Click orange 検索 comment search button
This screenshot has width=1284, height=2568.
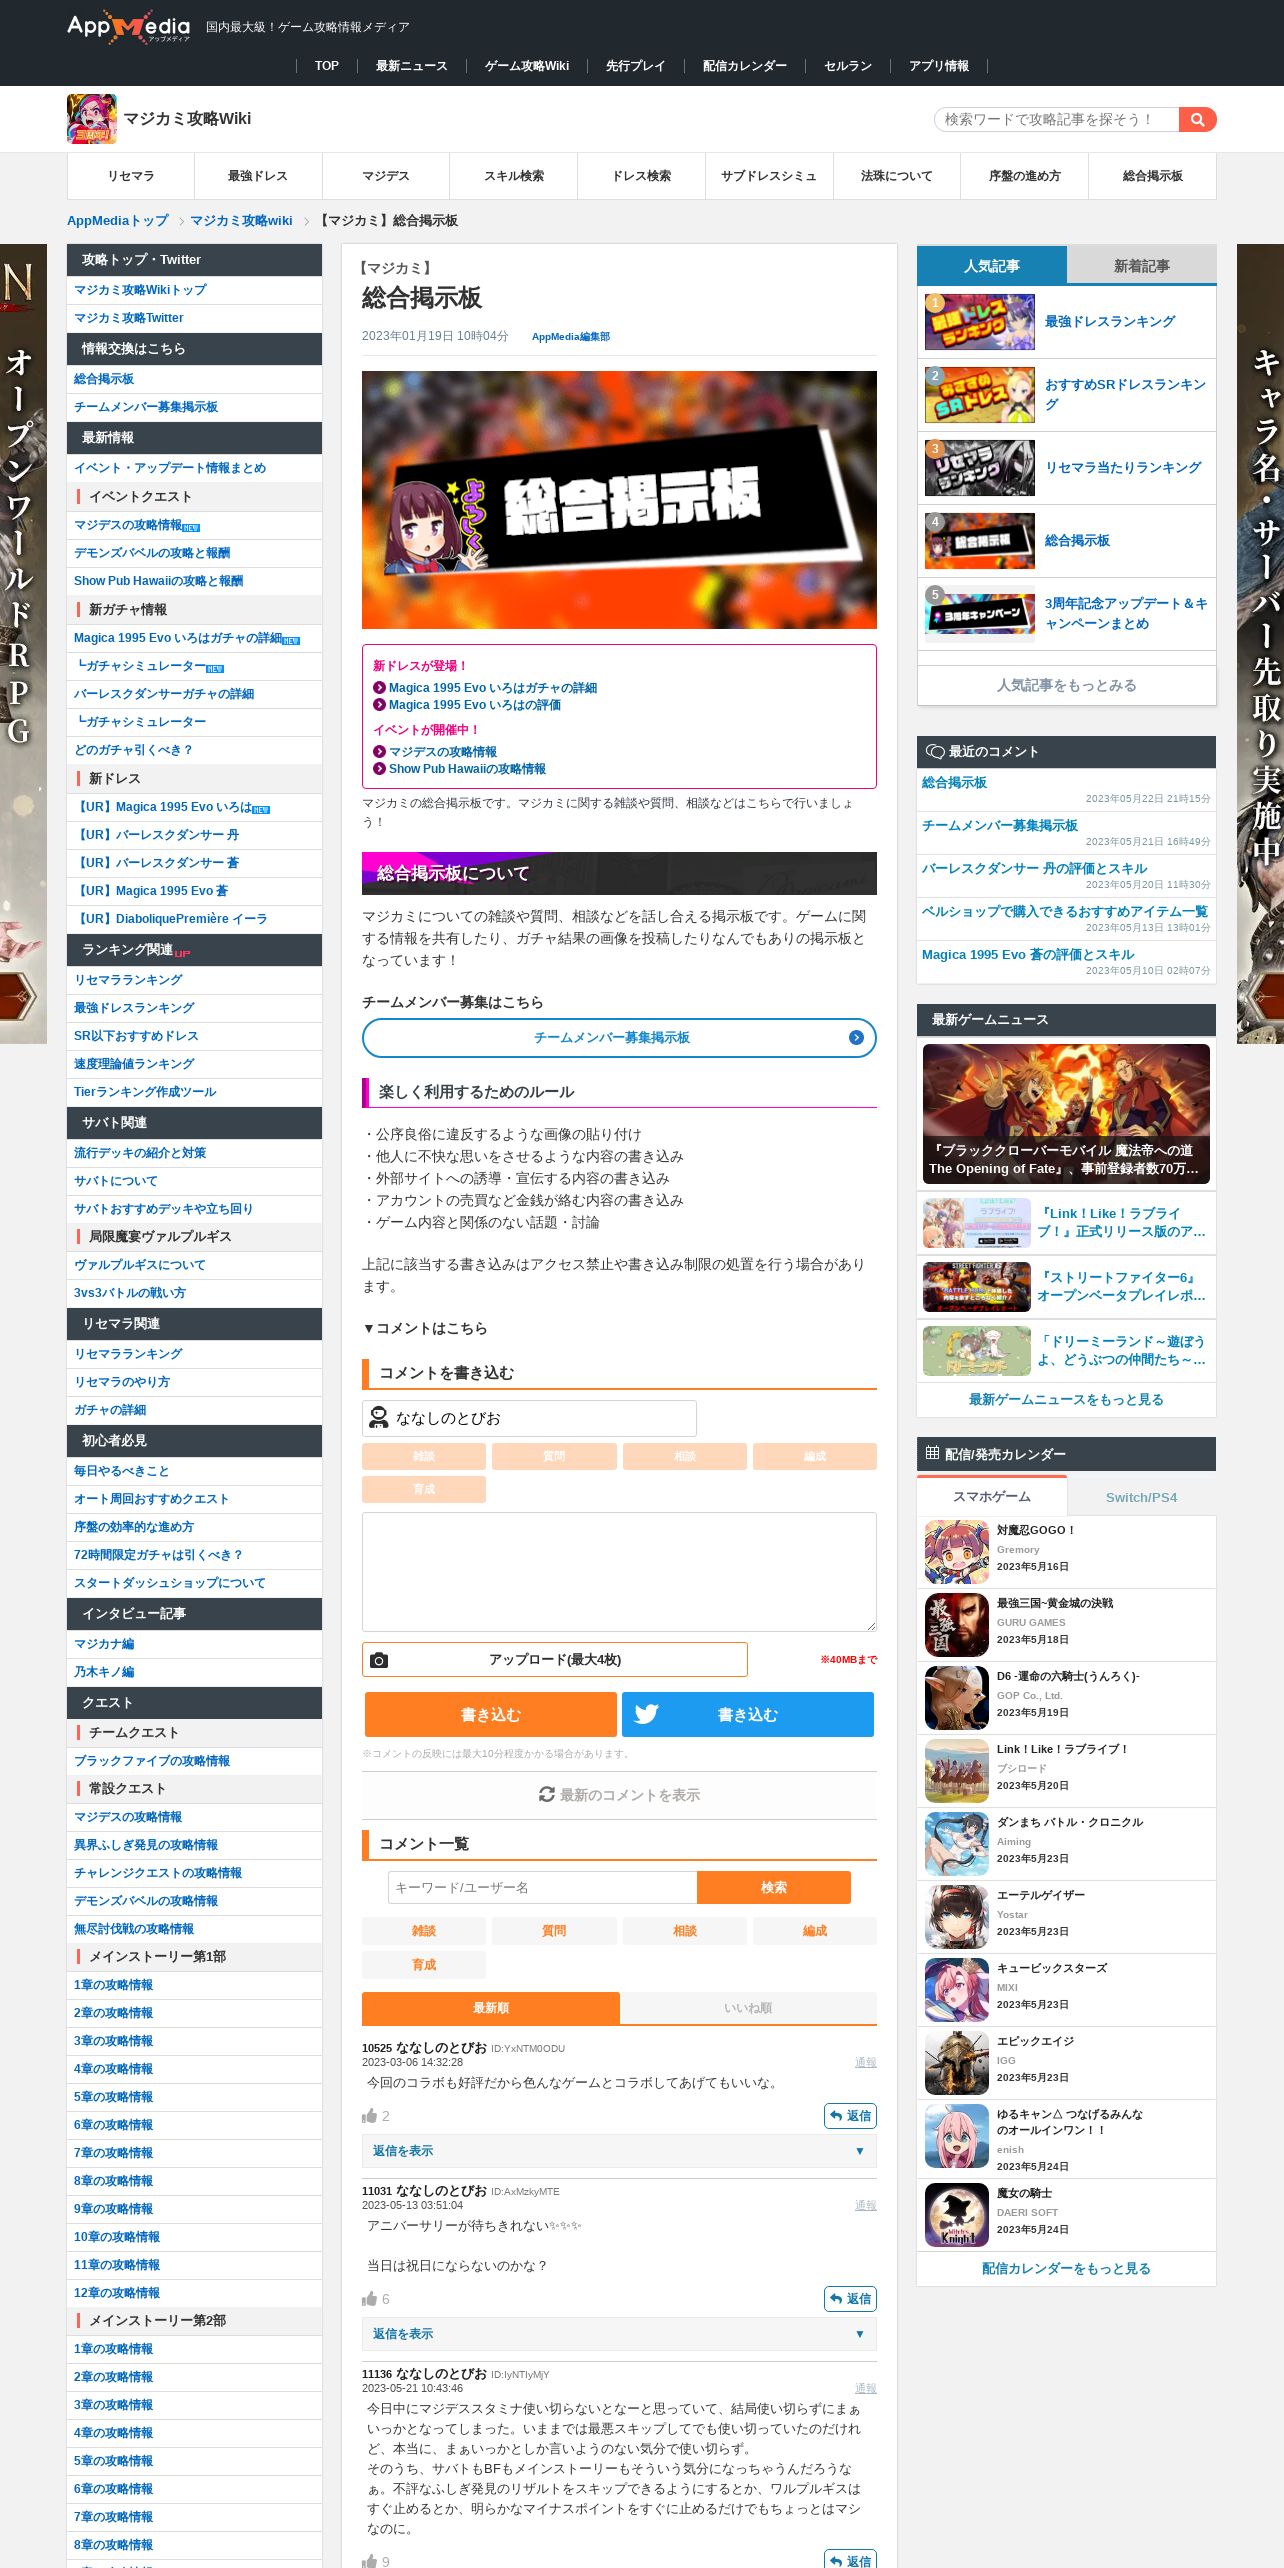(x=774, y=1887)
